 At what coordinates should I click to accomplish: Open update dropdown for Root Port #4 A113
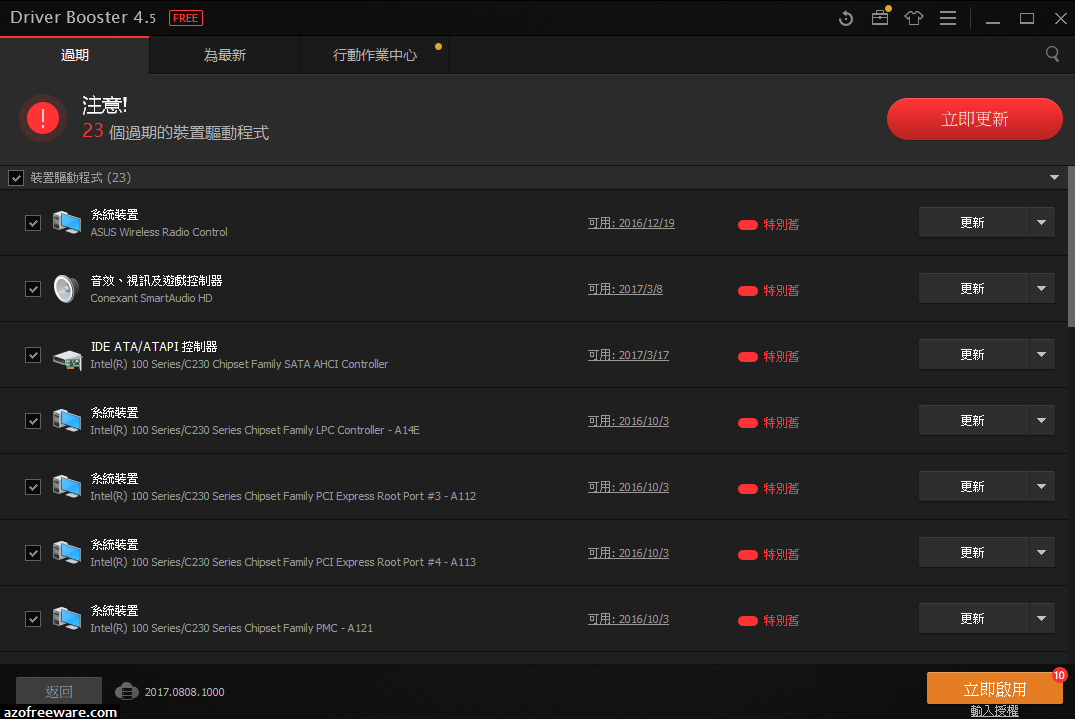click(1041, 552)
